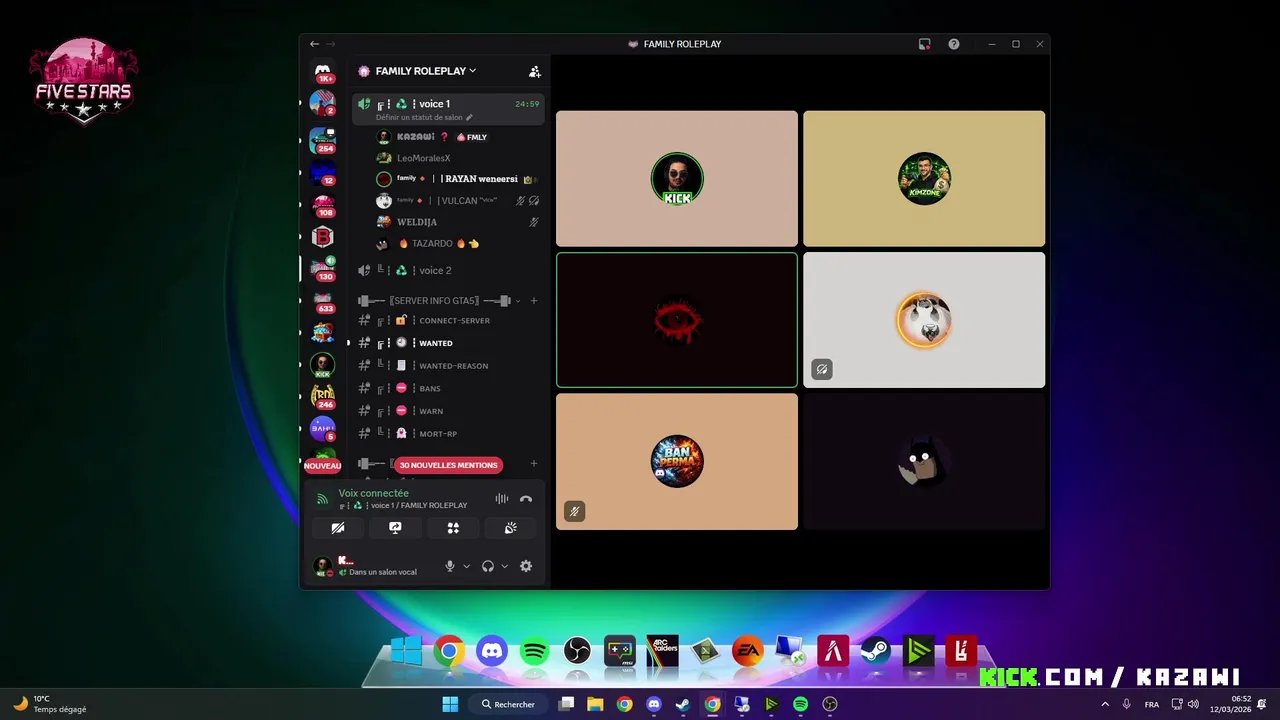Select RAYAN weneersi in voice list
Image resolution: width=1280 pixels, height=720 pixels.
coord(458,179)
